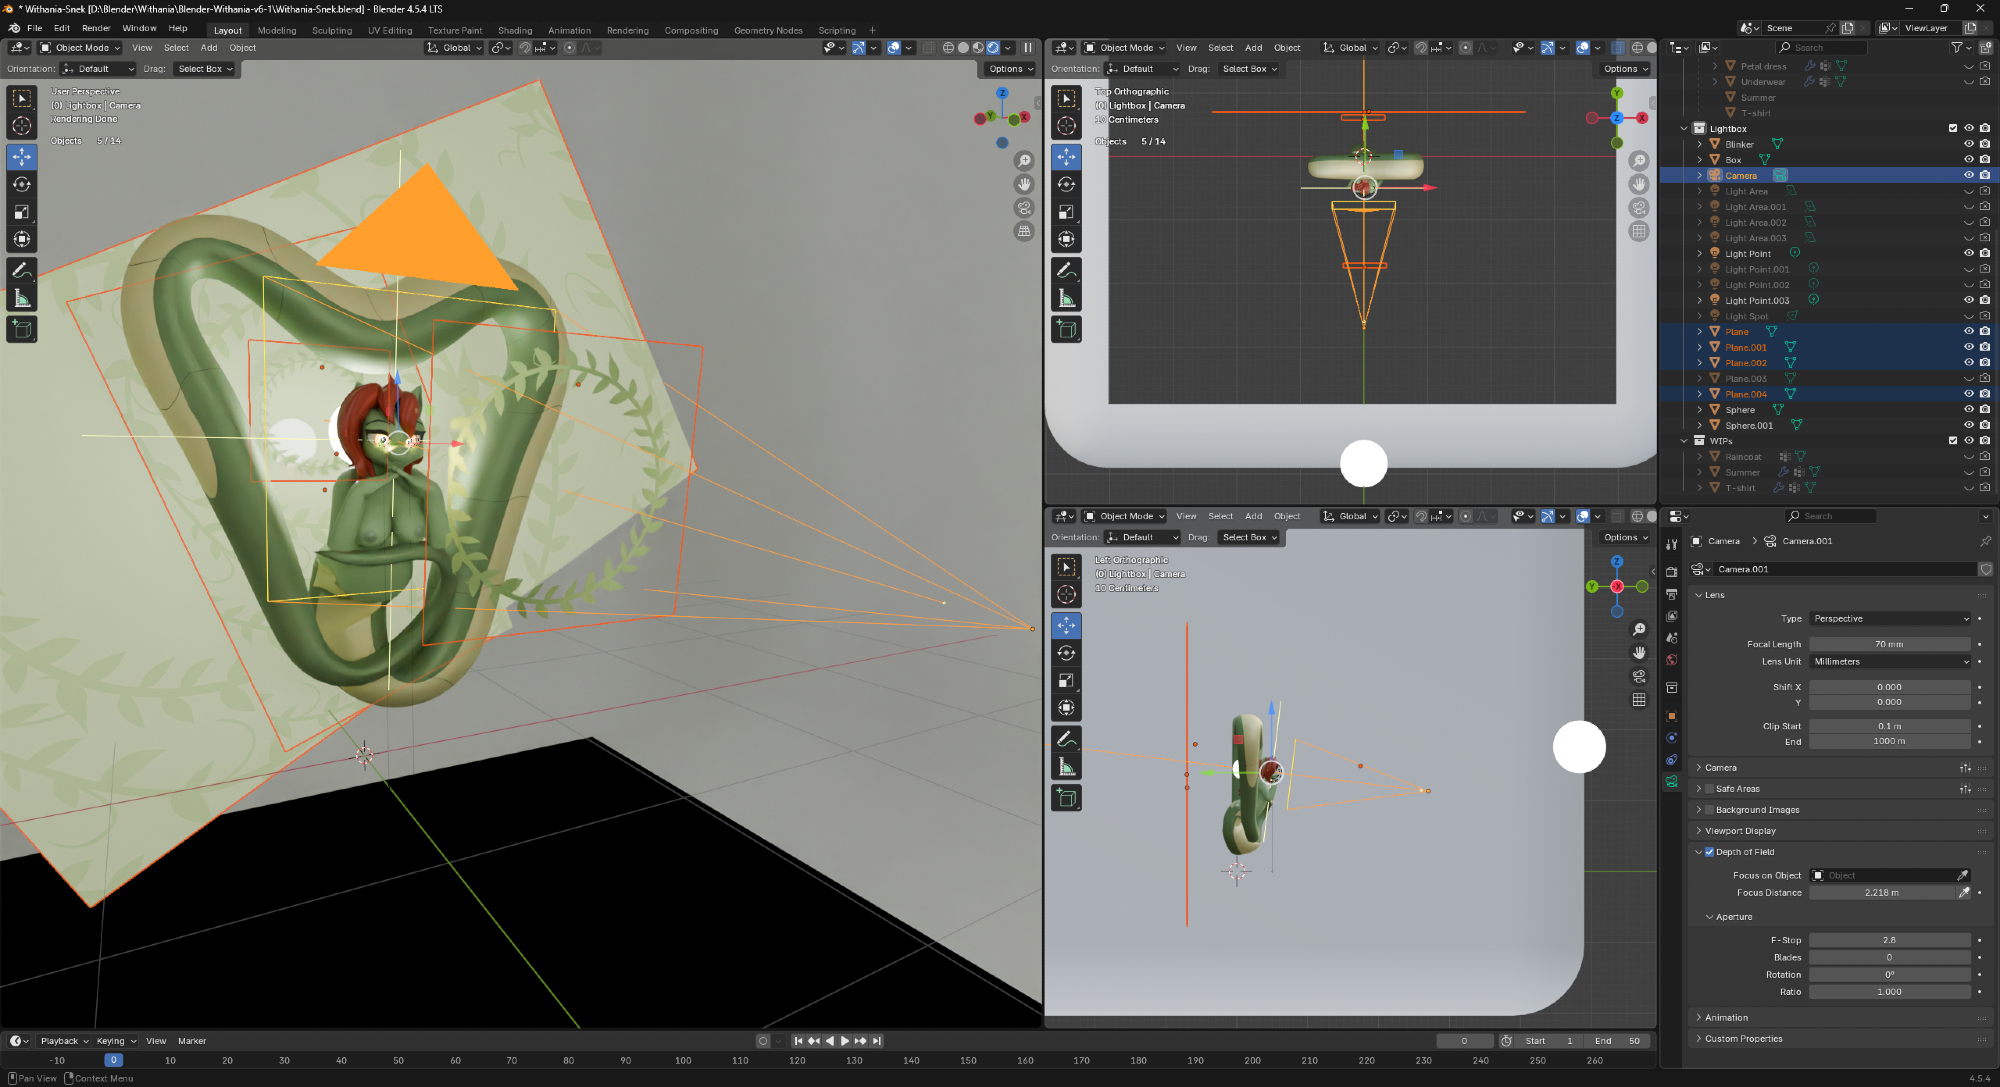This screenshot has height=1087, width=2000.
Task: Disable the Depth of Field checkbox
Action: tap(1709, 852)
